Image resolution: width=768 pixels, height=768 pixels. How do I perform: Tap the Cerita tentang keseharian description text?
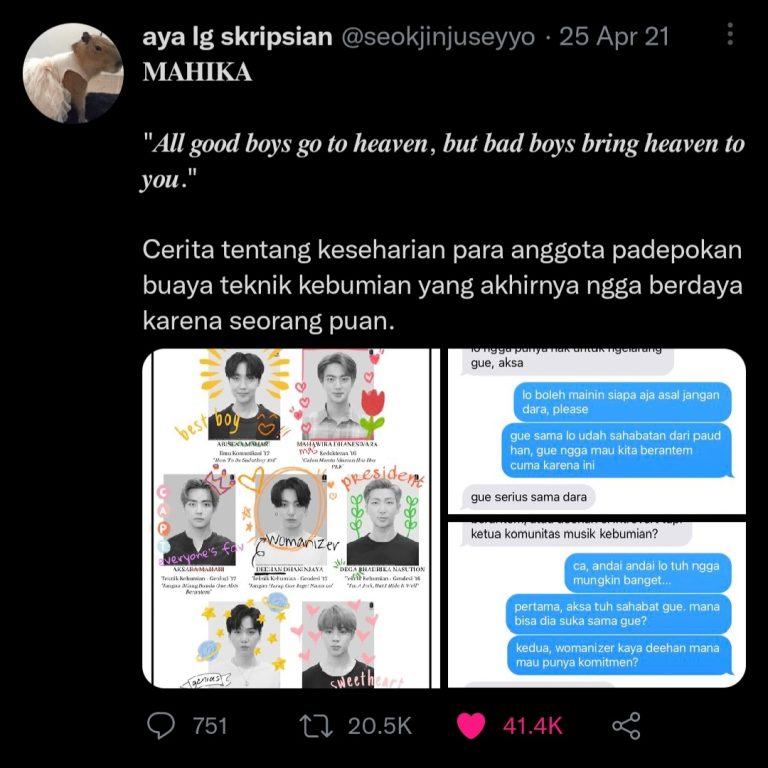pyautogui.click(x=443, y=285)
